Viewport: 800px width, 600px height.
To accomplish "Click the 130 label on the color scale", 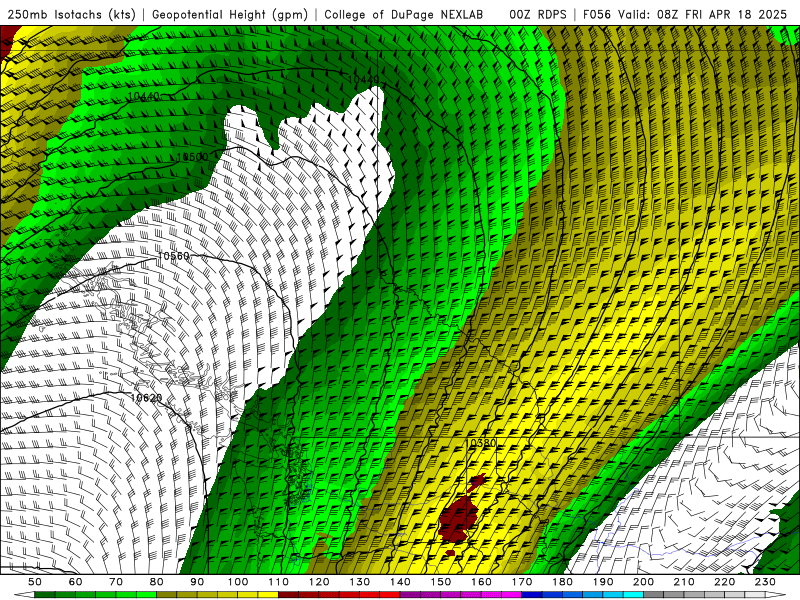I will (360, 582).
